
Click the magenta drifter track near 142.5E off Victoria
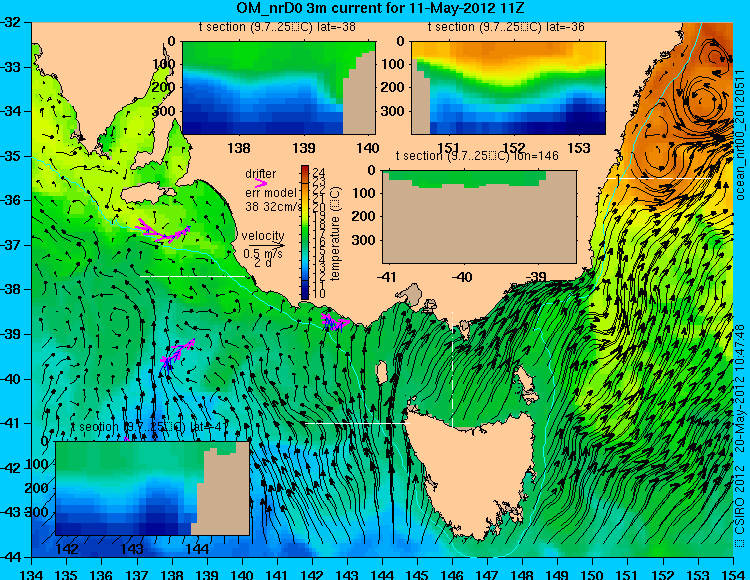(x=335, y=322)
